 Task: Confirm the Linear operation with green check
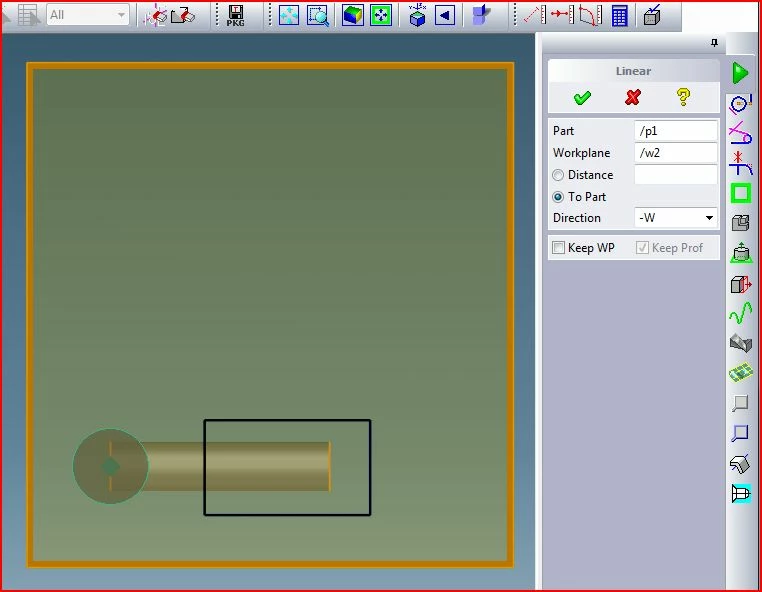pyautogui.click(x=582, y=98)
